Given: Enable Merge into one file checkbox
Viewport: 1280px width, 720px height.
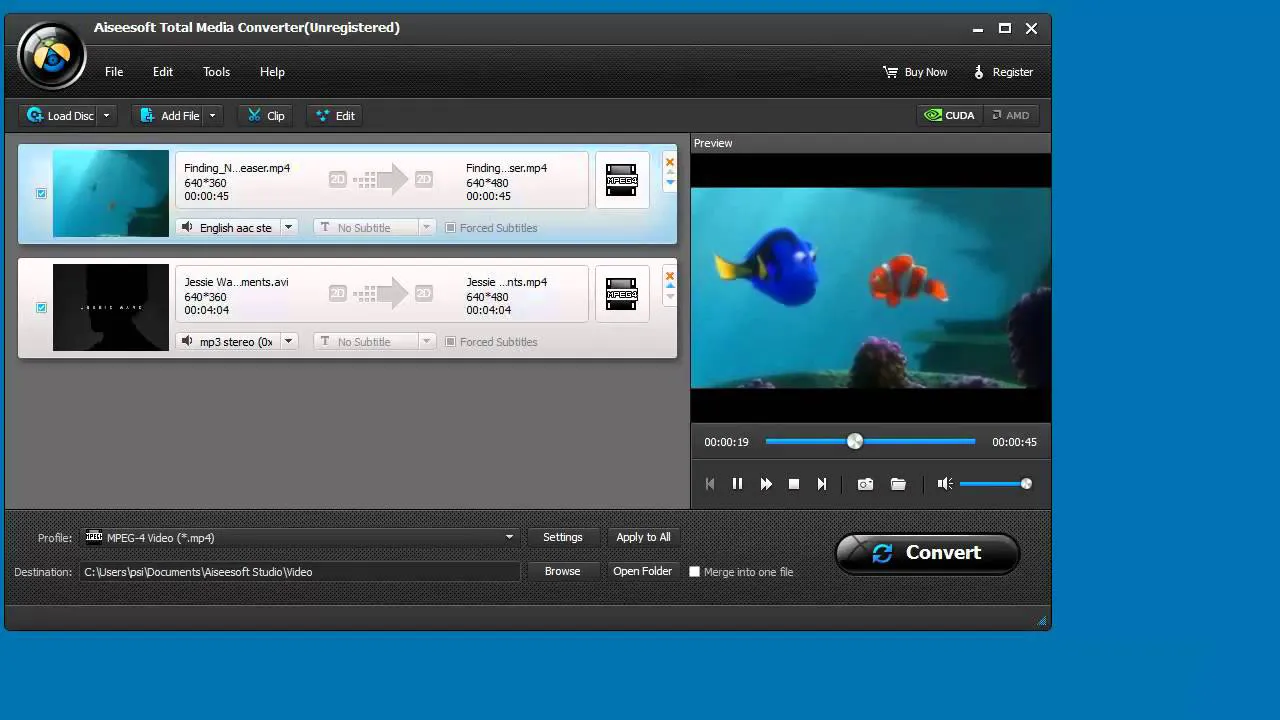Looking at the screenshot, I should 694,572.
